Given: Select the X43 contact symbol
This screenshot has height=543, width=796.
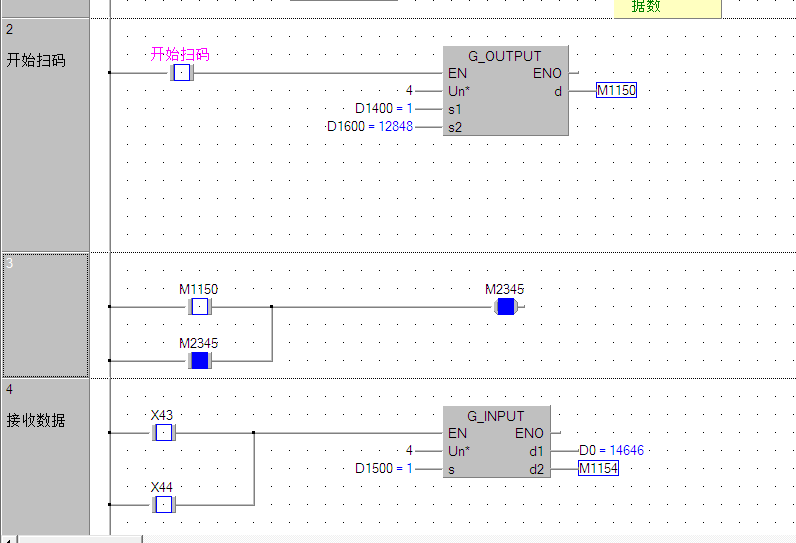Looking at the screenshot, I should click(x=163, y=433).
